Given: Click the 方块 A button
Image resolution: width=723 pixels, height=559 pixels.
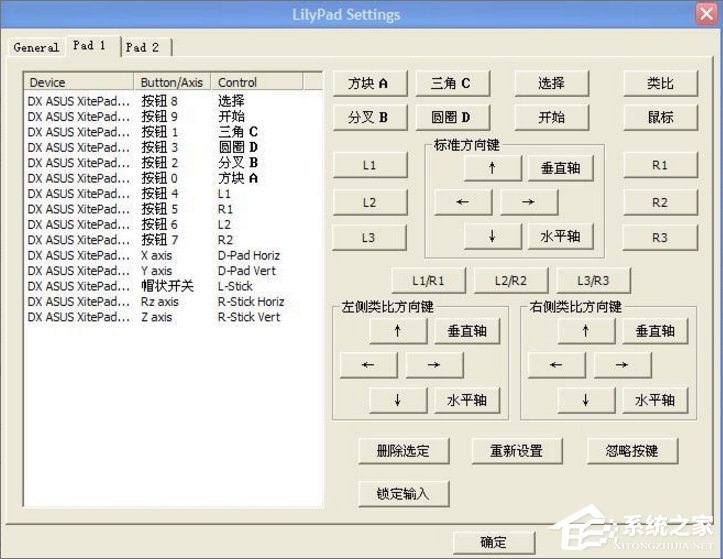Looking at the screenshot, I should coord(368,84).
